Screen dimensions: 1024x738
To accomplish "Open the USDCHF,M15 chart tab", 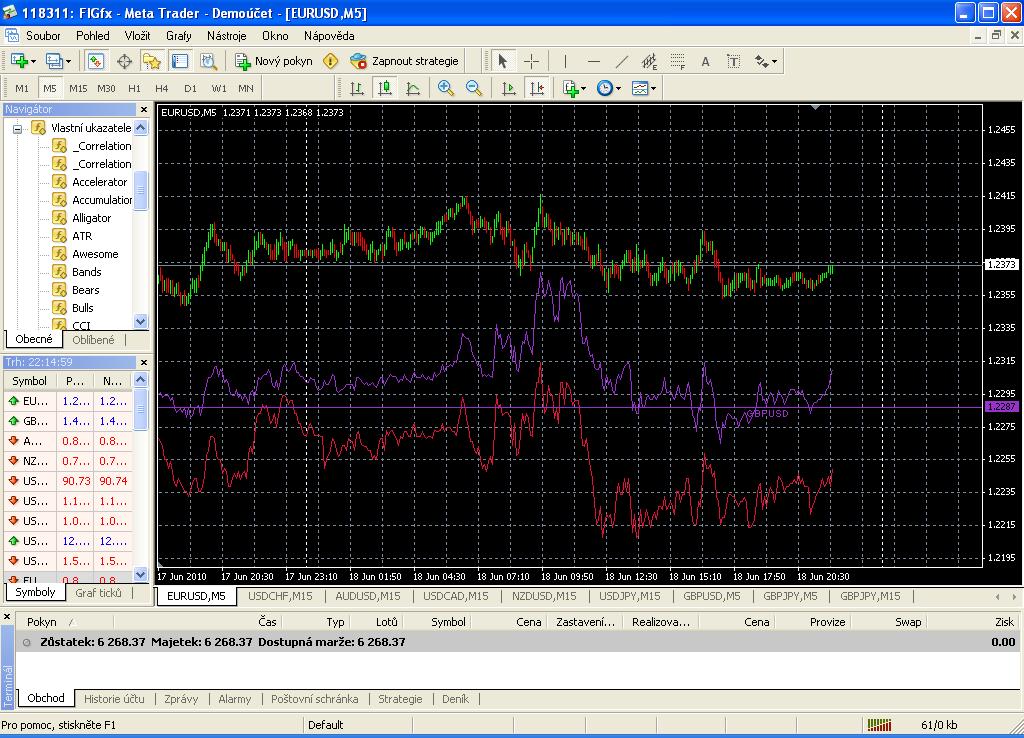I will [280, 596].
